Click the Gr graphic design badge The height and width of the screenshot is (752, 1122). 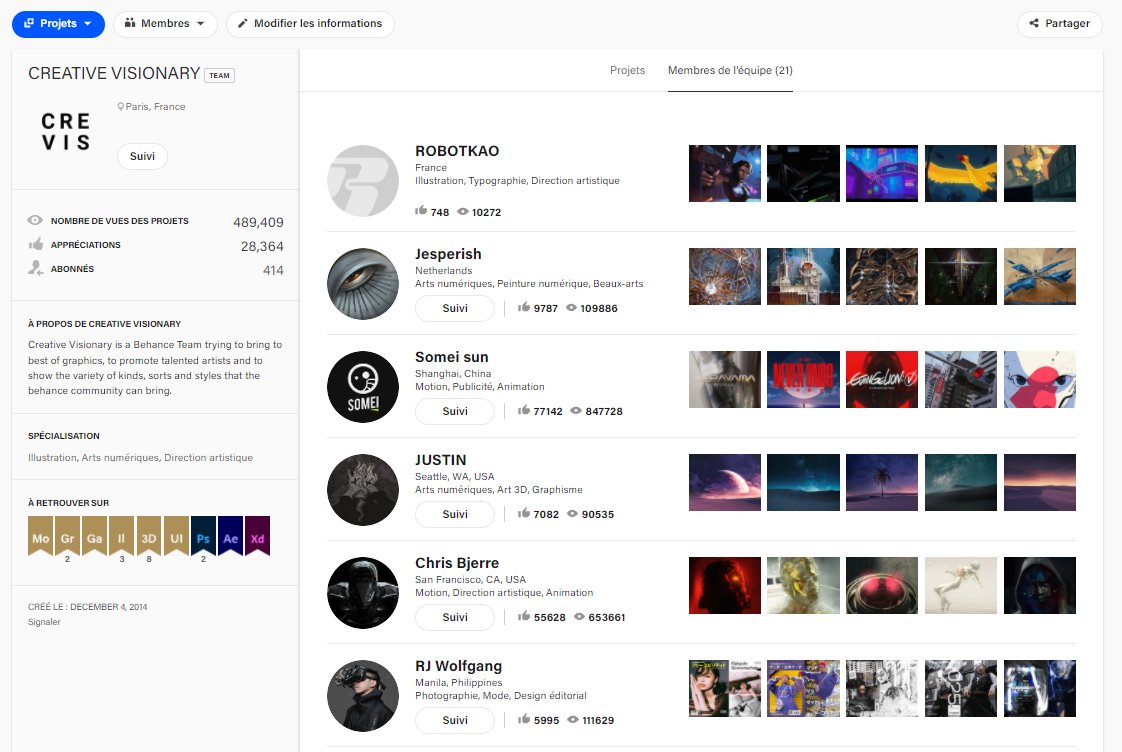(x=67, y=536)
